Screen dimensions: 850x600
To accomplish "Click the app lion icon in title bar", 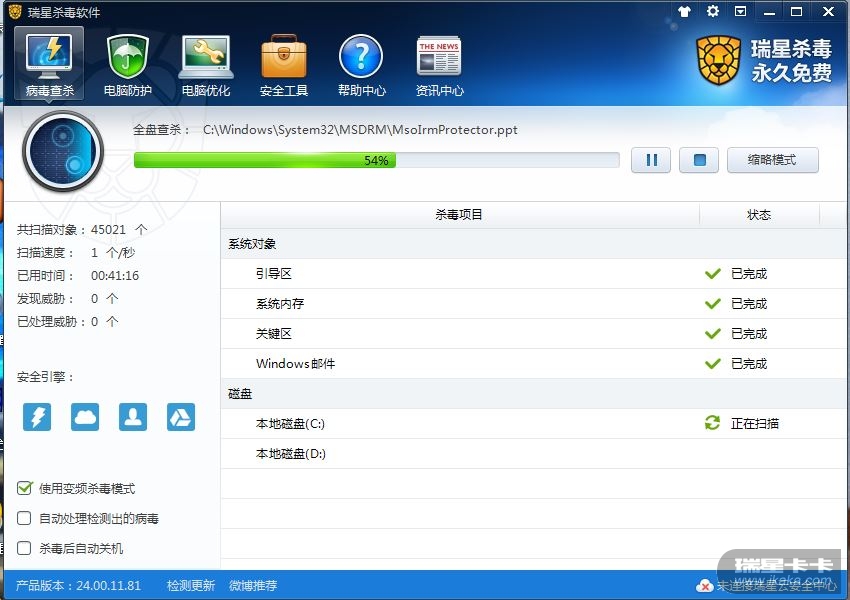I will (15, 11).
